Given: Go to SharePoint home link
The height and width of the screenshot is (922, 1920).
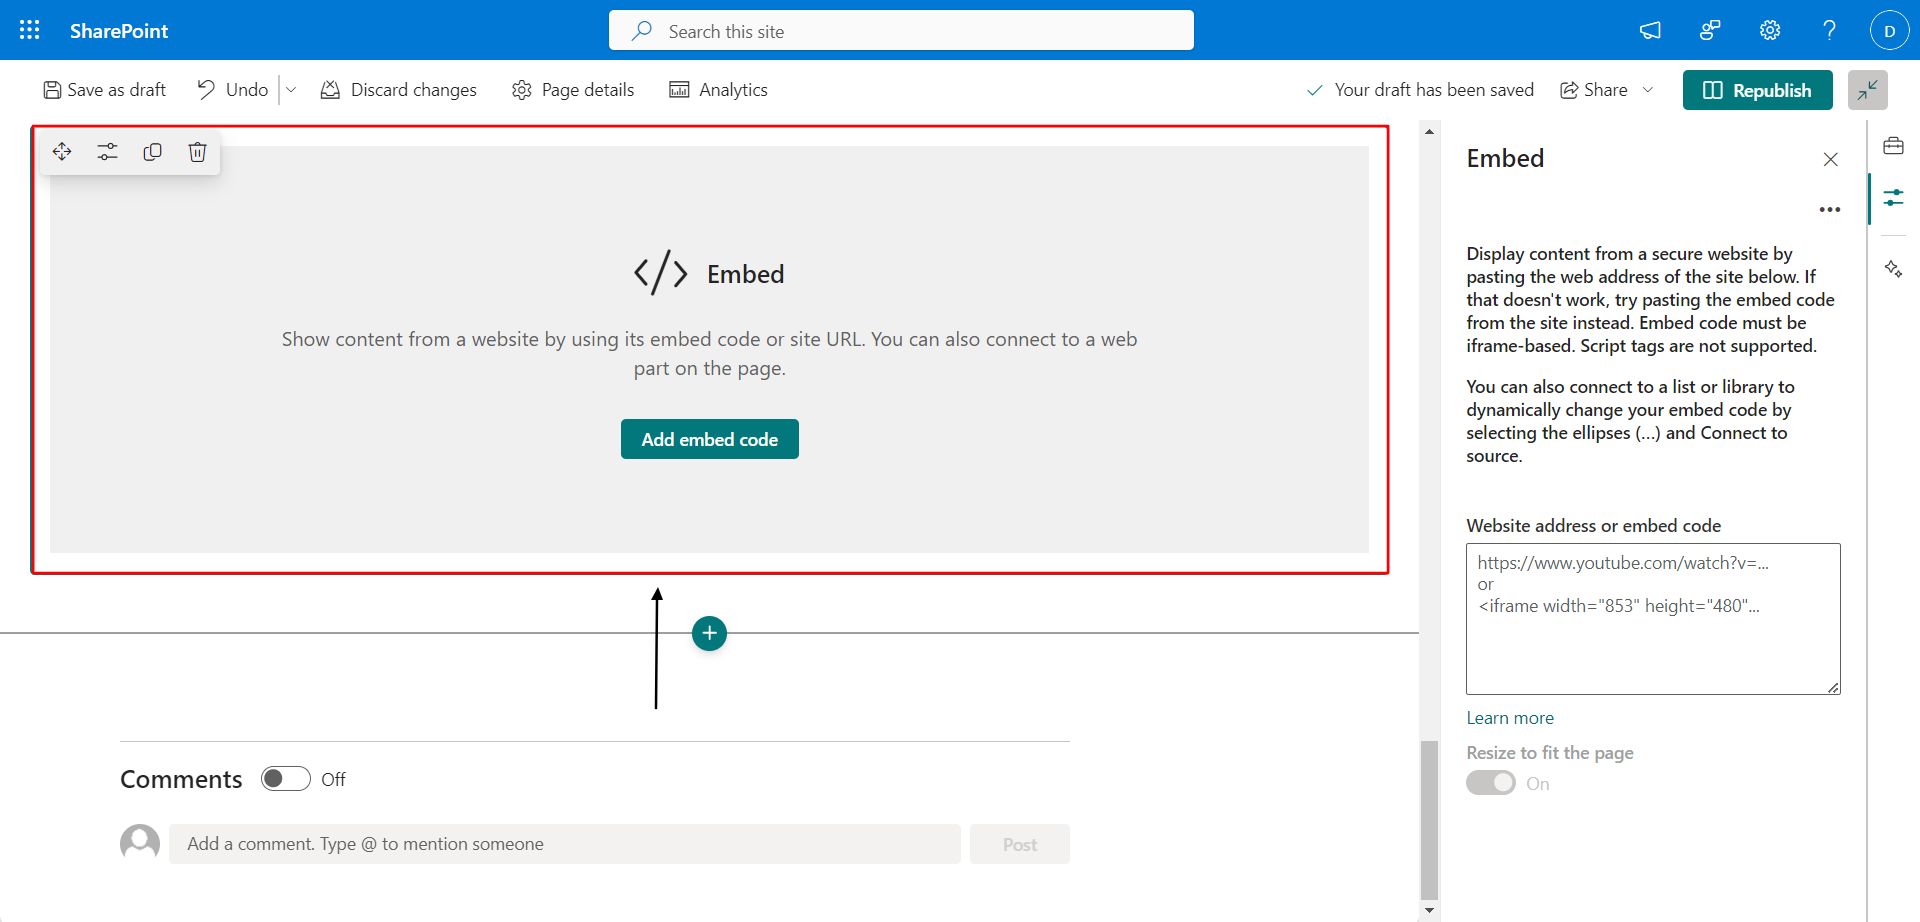Looking at the screenshot, I should pyautogui.click(x=119, y=31).
